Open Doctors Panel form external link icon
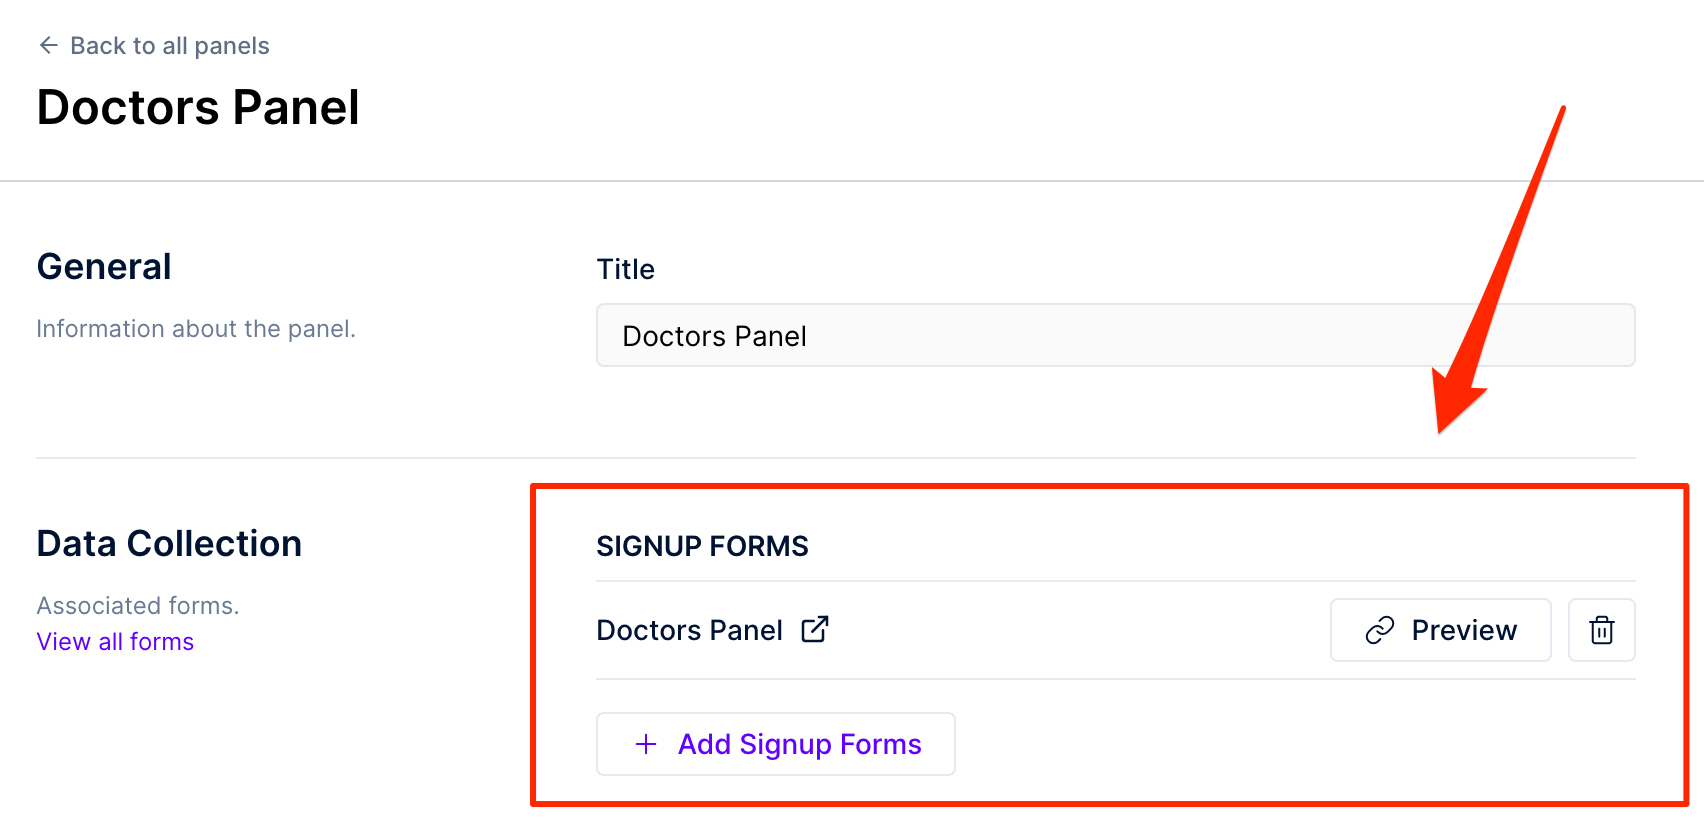 (x=815, y=629)
